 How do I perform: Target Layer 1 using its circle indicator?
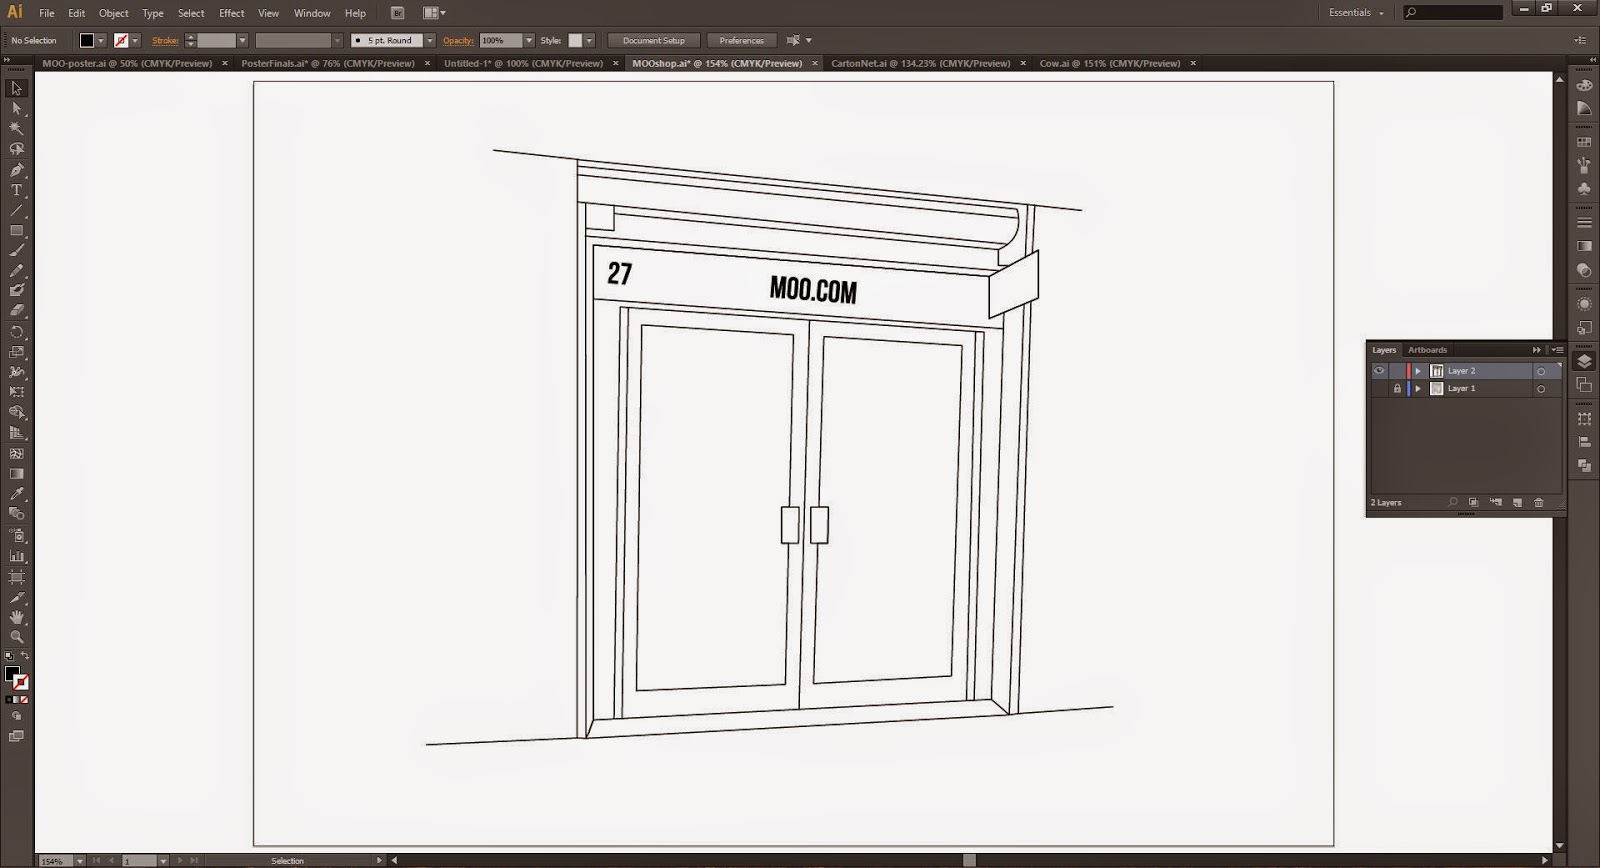pyautogui.click(x=1541, y=389)
